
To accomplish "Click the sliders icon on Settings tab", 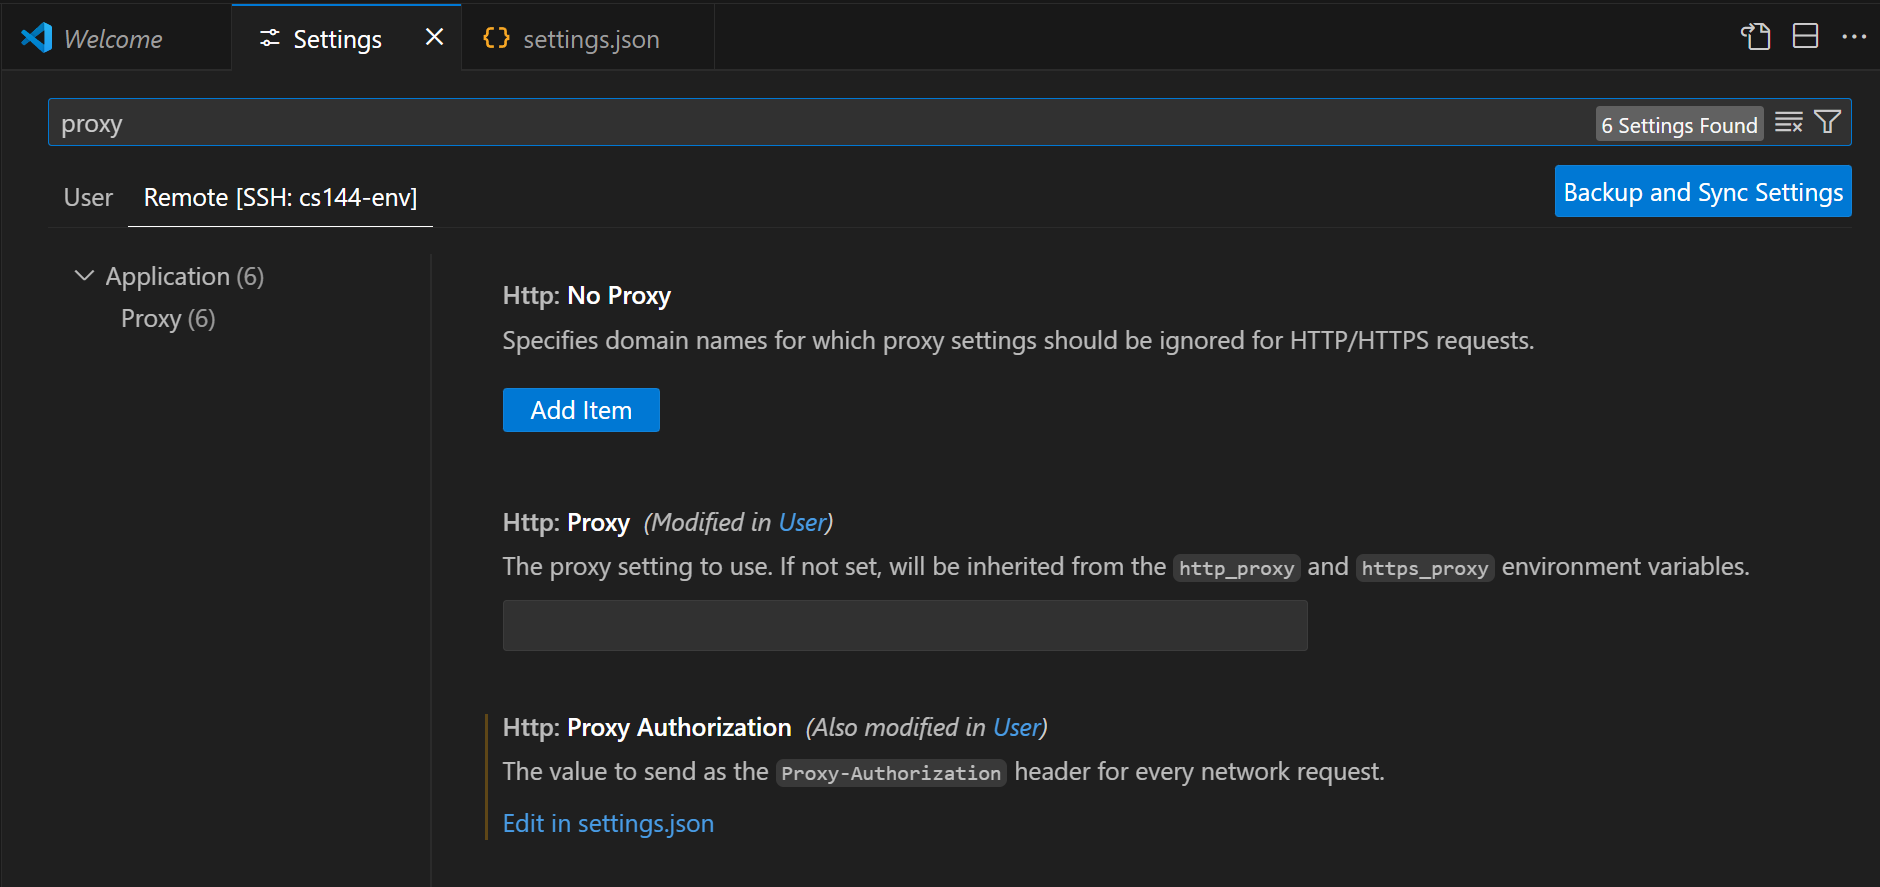I will (x=269, y=38).
